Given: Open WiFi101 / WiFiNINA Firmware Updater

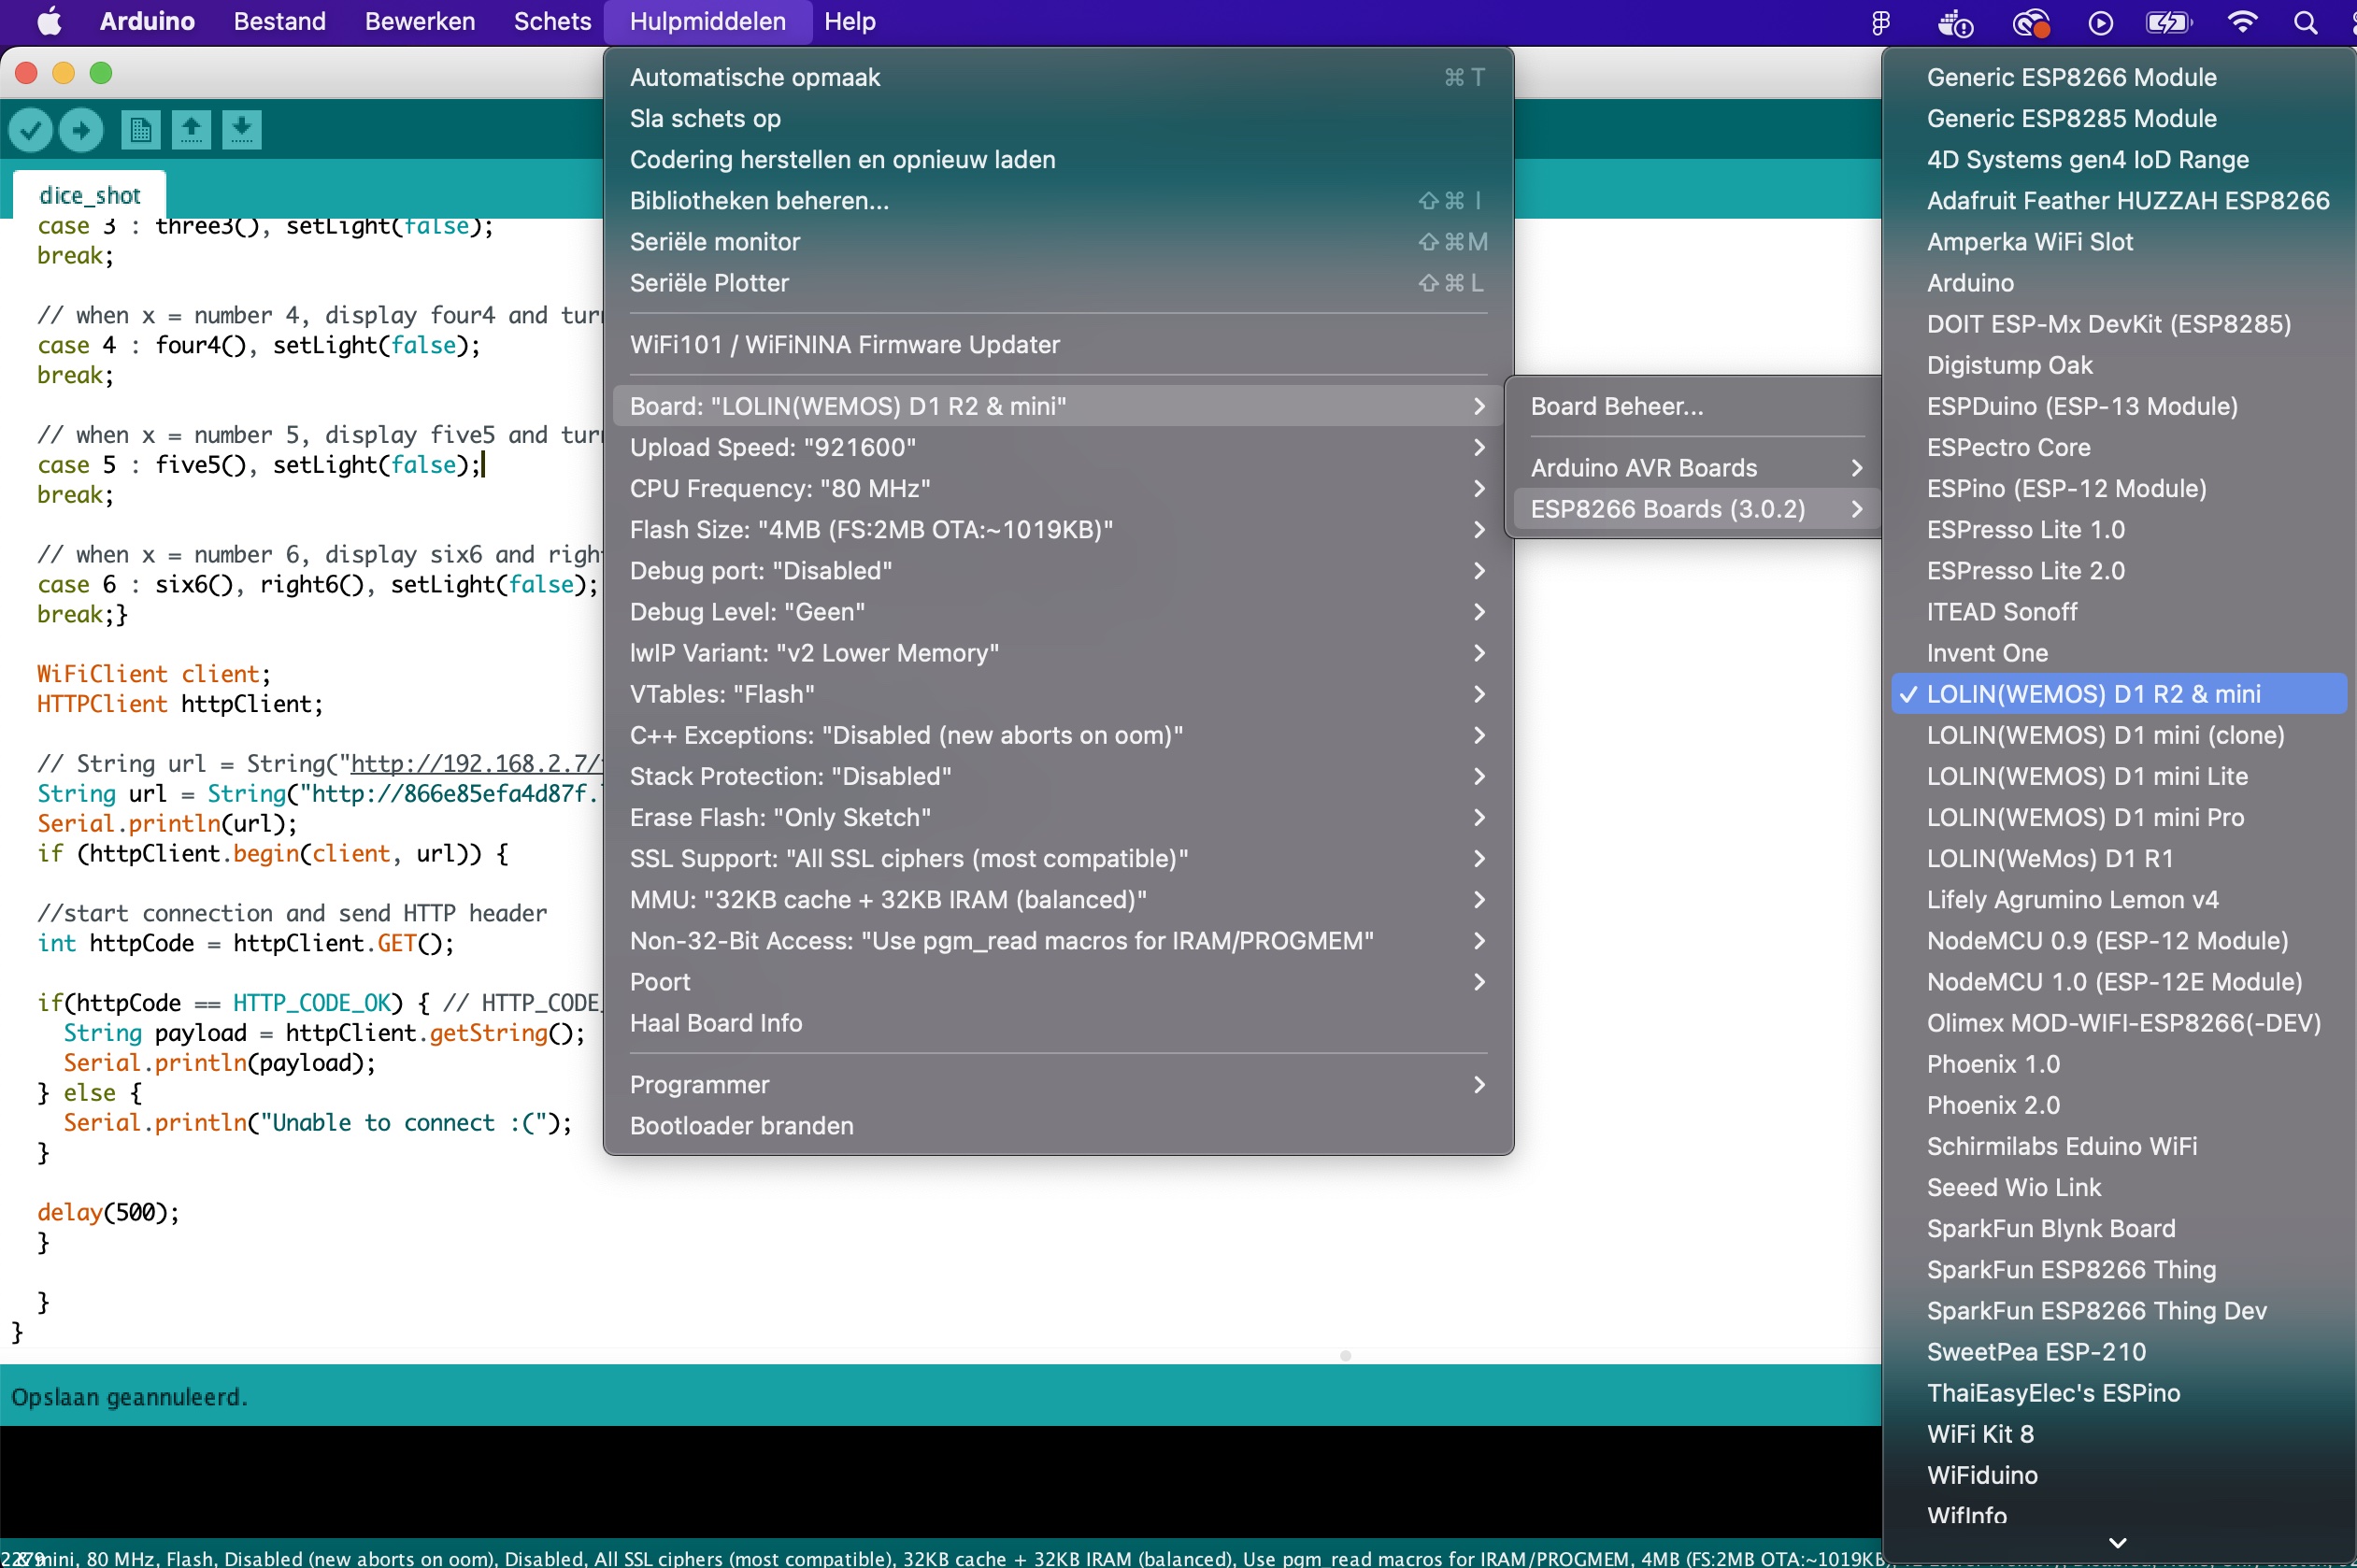Looking at the screenshot, I should [1058, 344].
